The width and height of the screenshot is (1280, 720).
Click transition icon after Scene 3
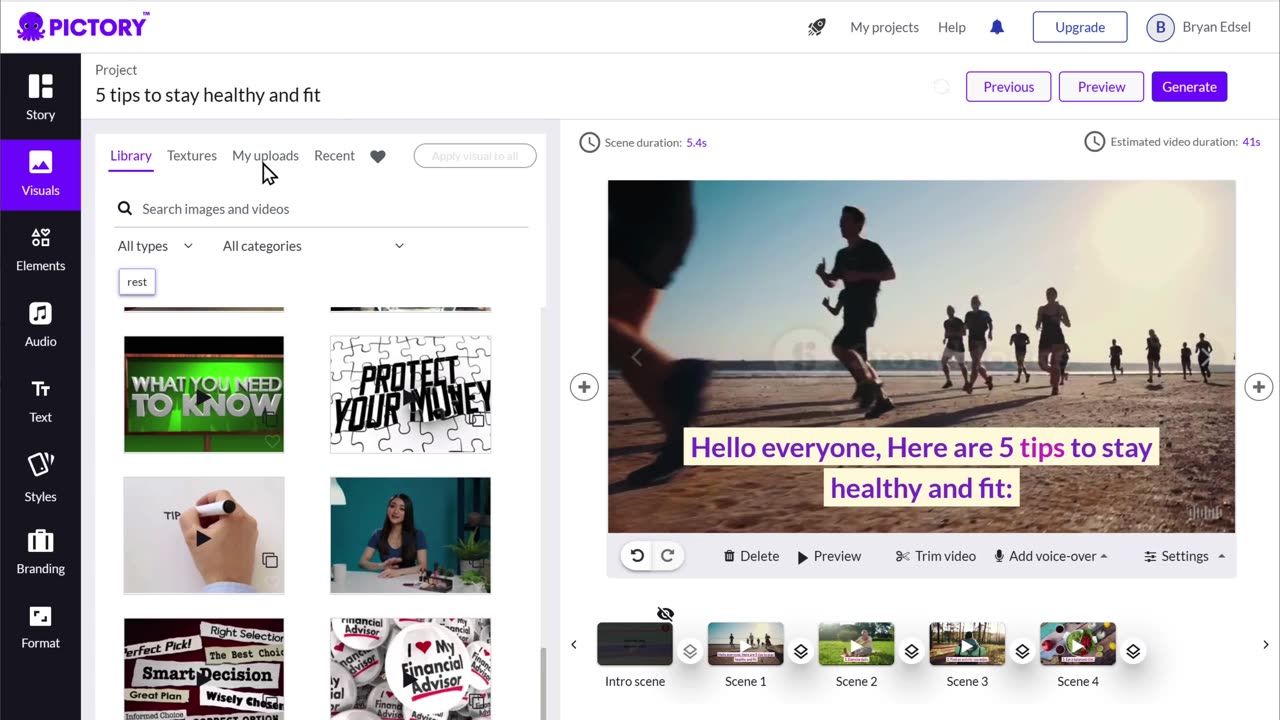coord(1022,651)
